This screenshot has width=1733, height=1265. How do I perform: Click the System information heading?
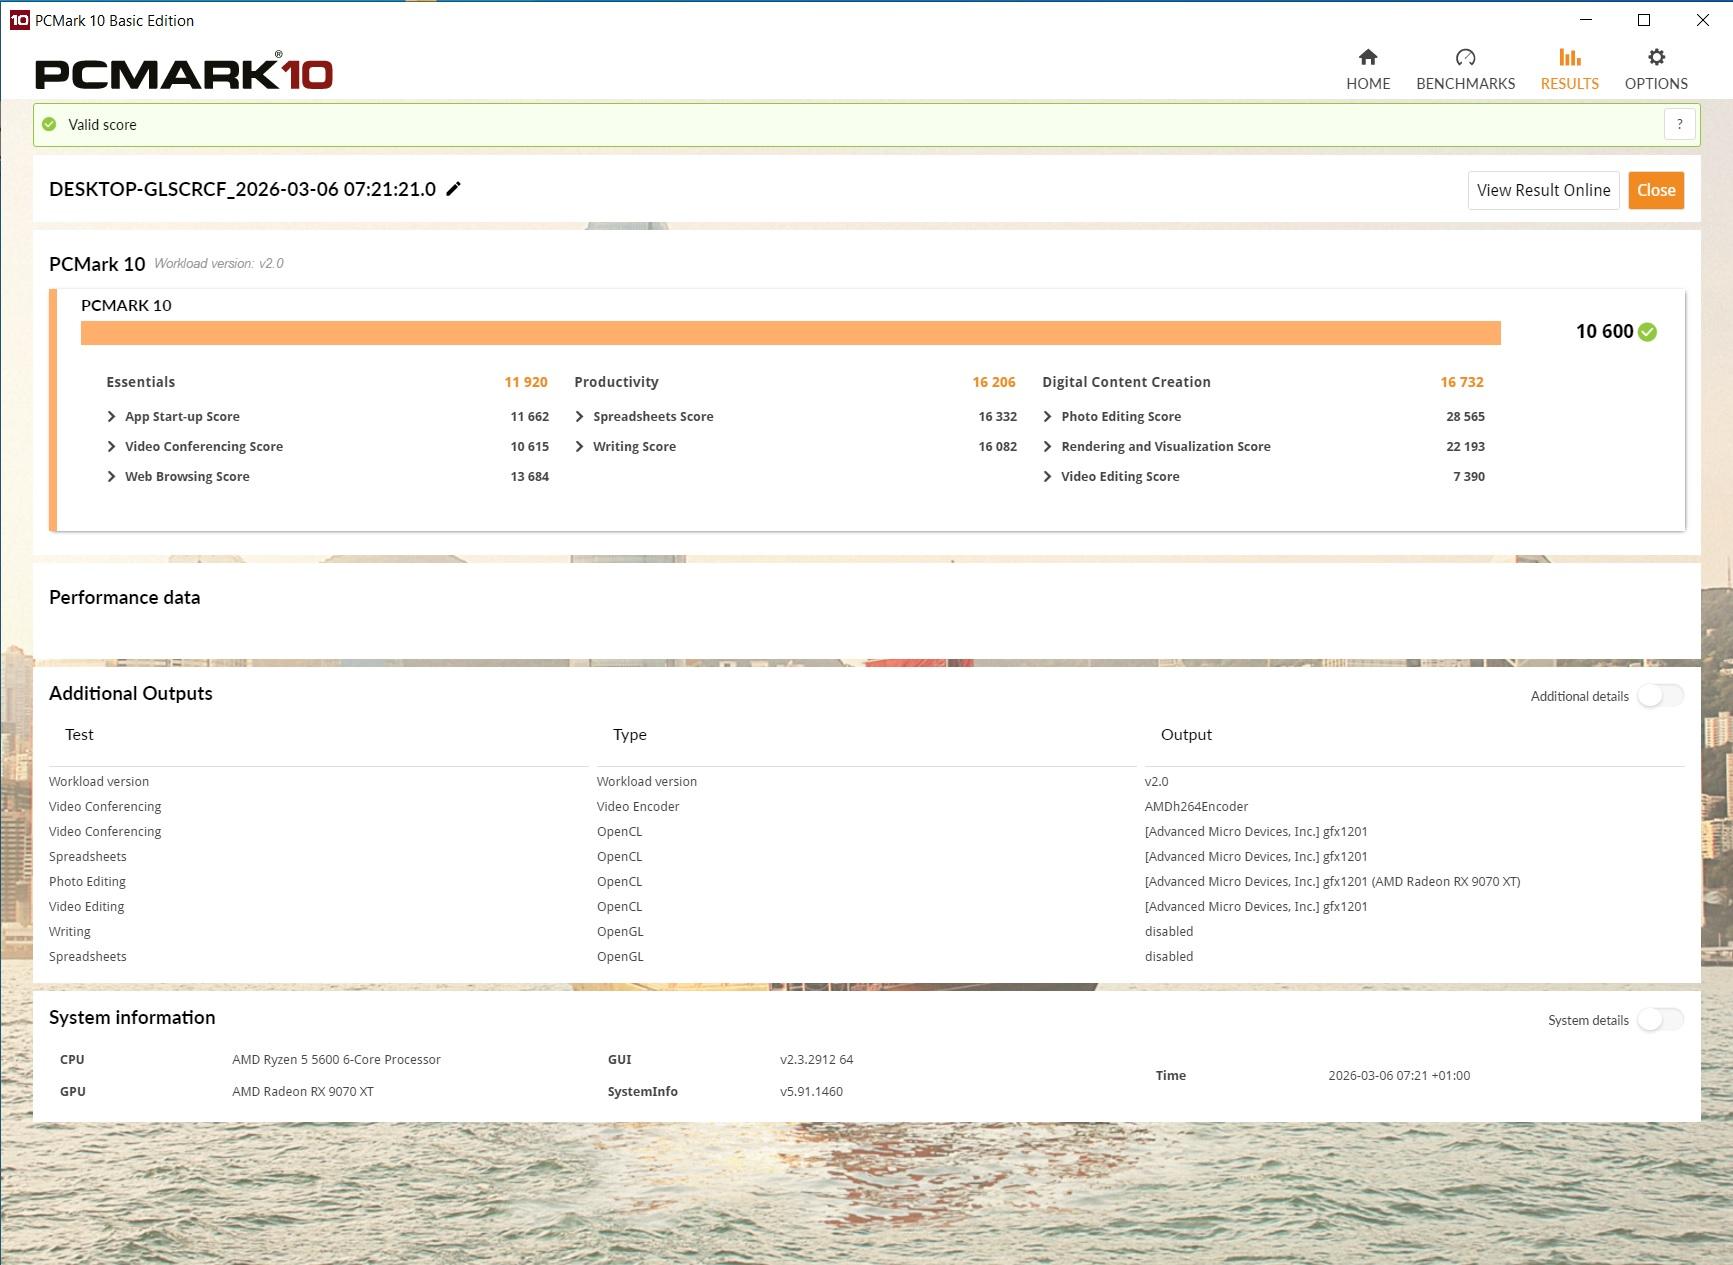[x=132, y=1017]
